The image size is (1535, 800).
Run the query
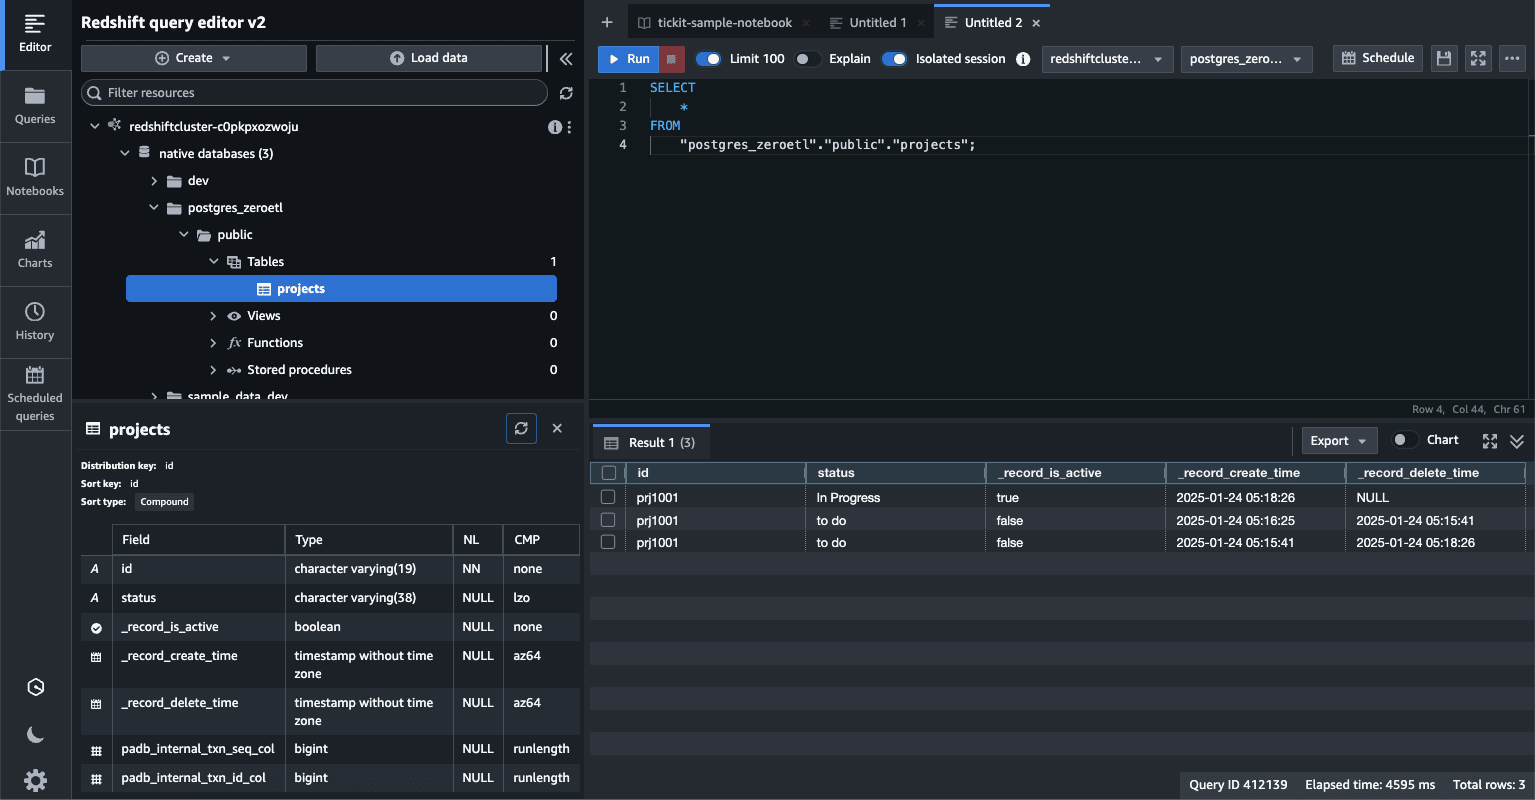tap(628, 59)
